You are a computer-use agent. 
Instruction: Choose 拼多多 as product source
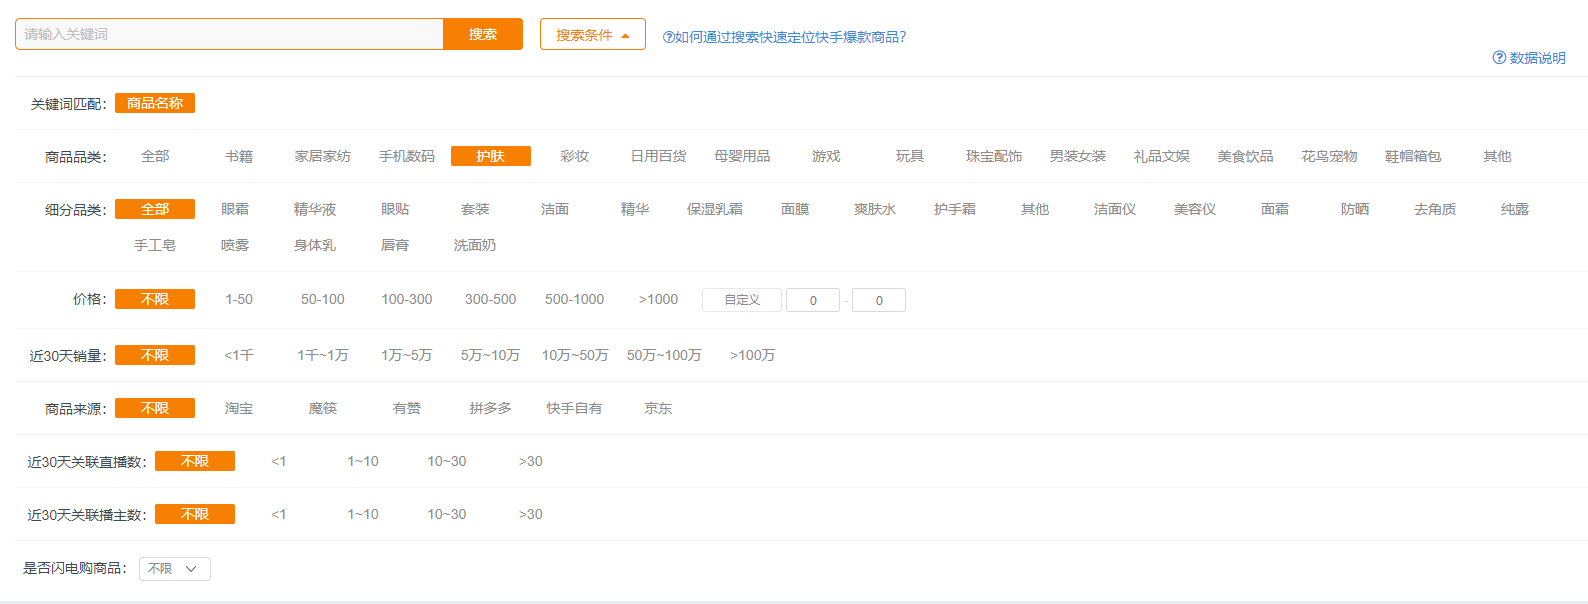[x=490, y=408]
